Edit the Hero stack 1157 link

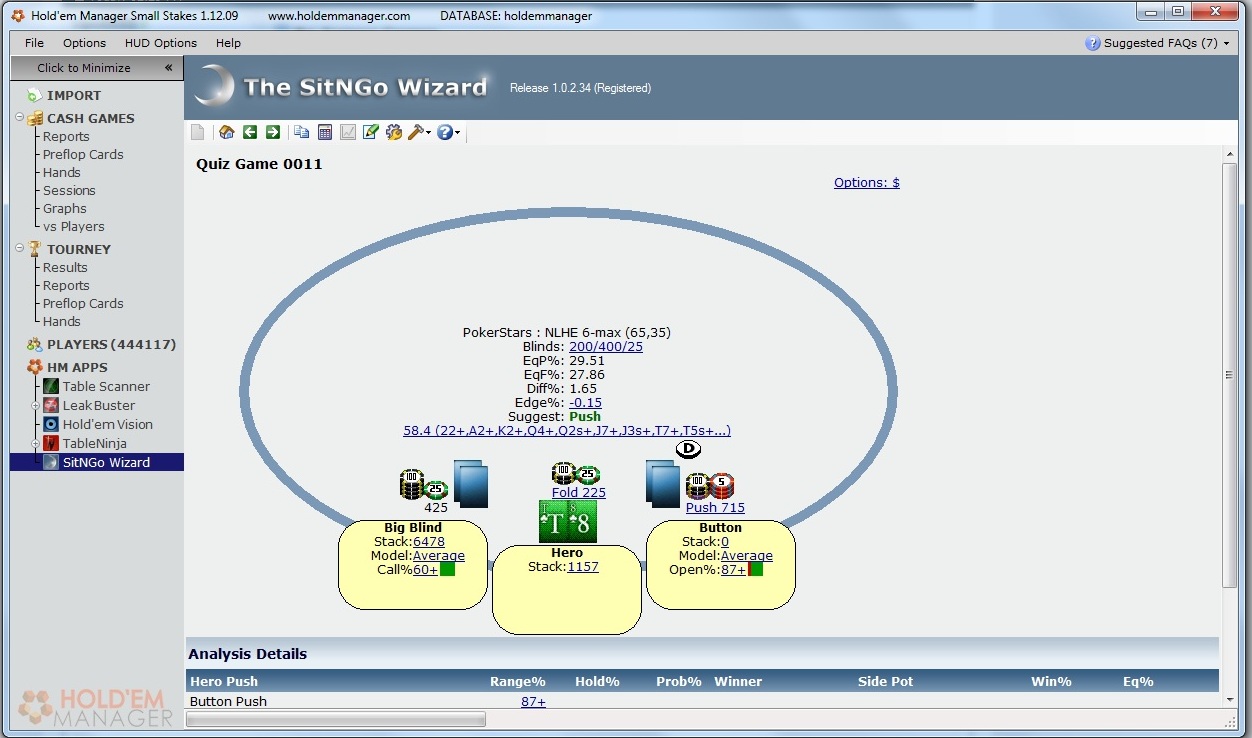point(583,567)
